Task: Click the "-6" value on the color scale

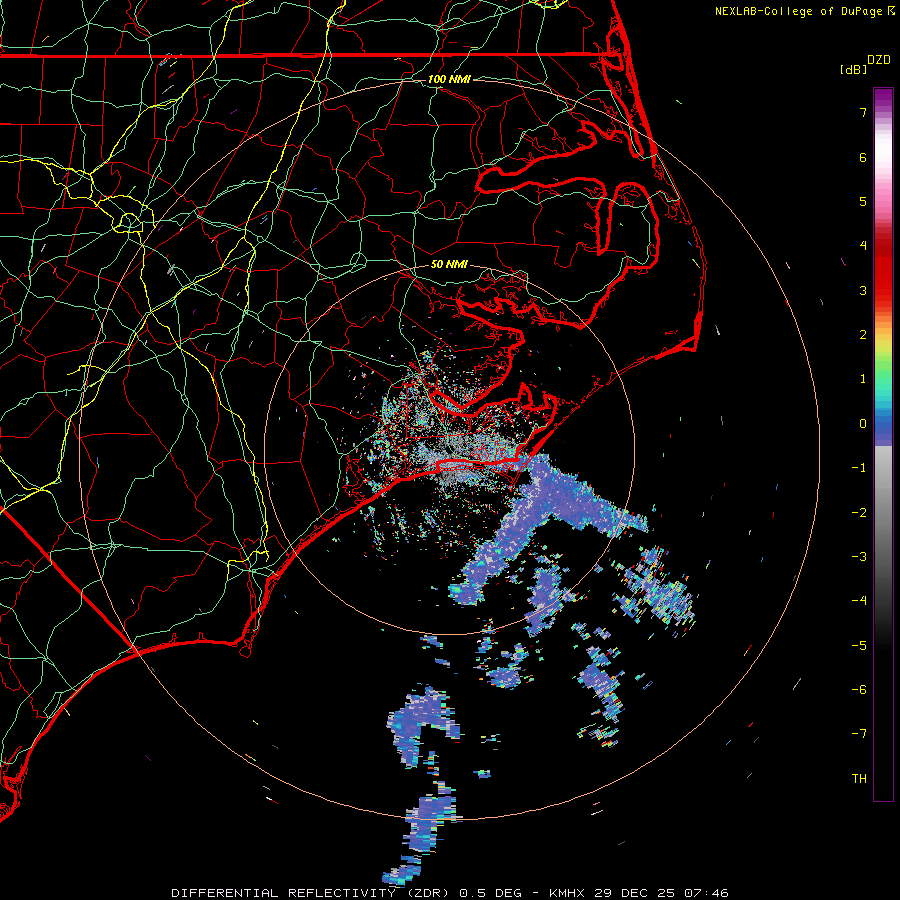Action: coord(859,690)
